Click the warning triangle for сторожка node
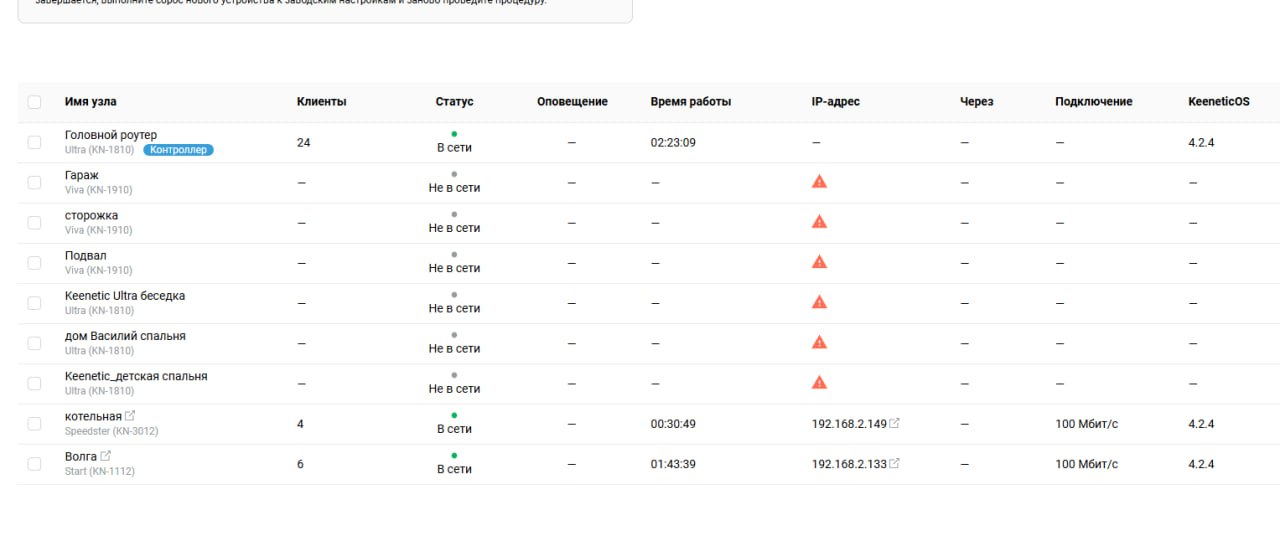The image size is (1280, 541). 819,221
